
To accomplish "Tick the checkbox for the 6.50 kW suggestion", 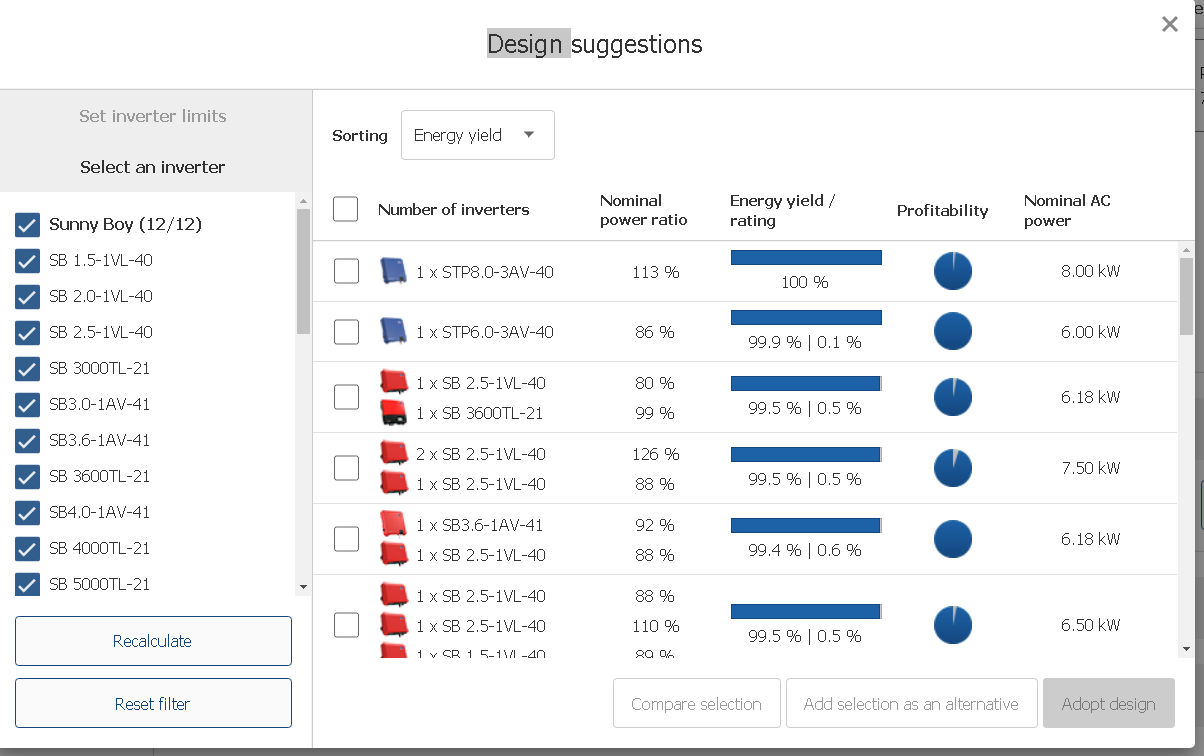I will (346, 625).
